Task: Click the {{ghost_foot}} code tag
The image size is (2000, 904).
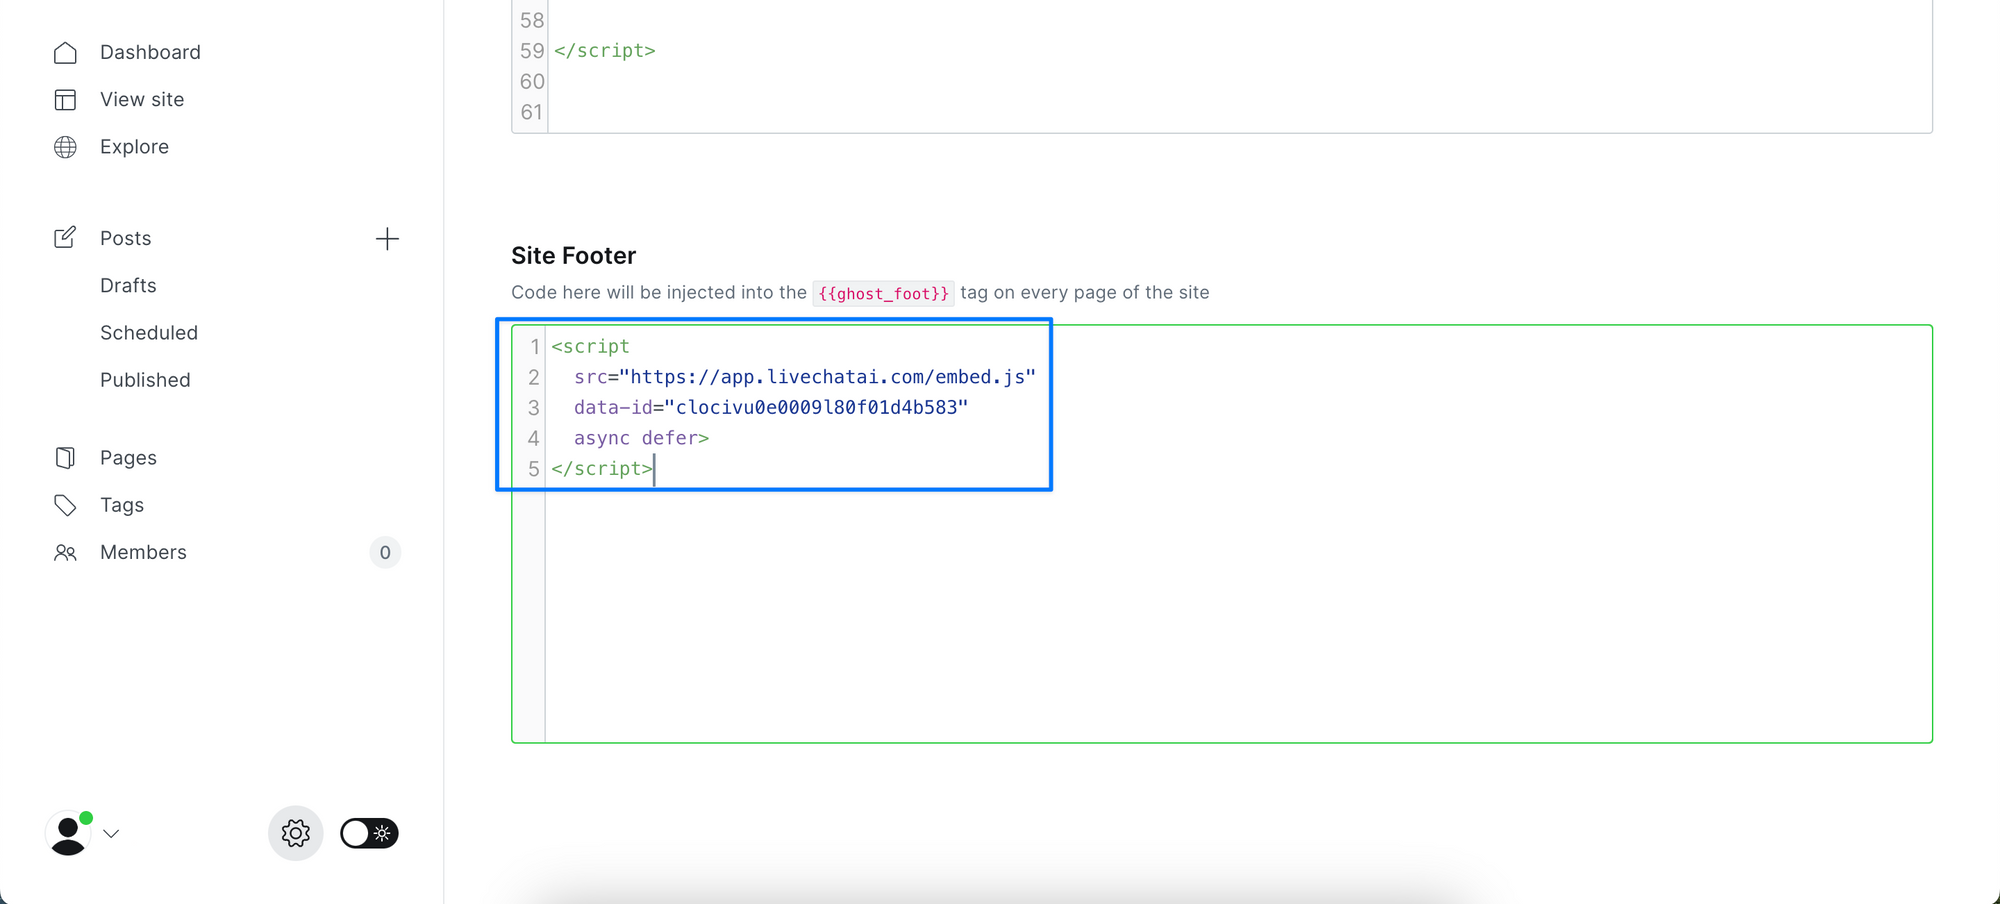Action: click(883, 293)
